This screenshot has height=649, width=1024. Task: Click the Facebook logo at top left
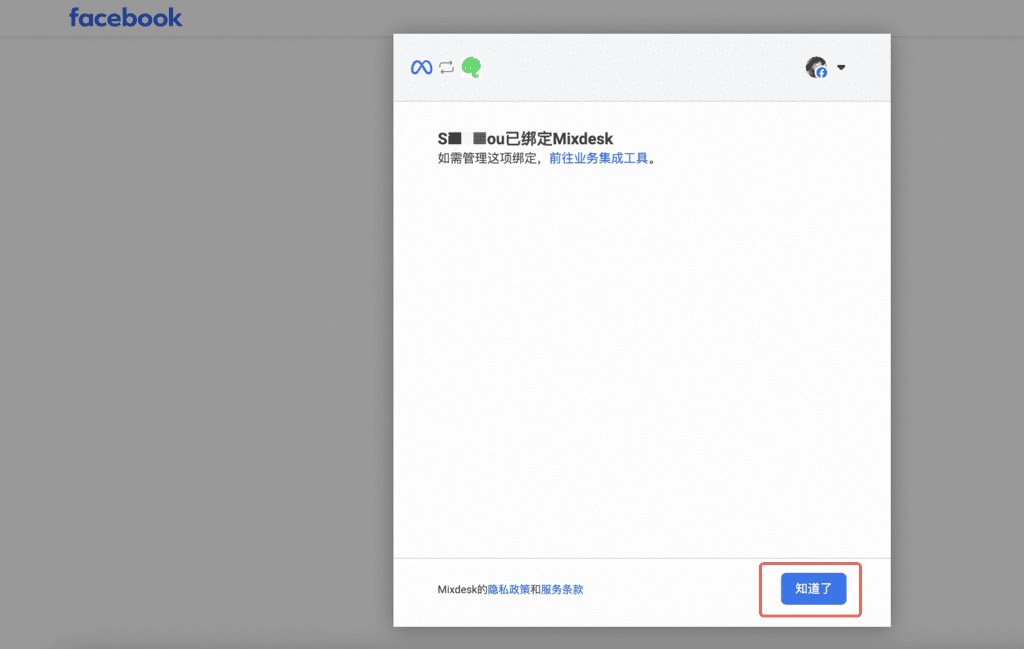(125, 18)
